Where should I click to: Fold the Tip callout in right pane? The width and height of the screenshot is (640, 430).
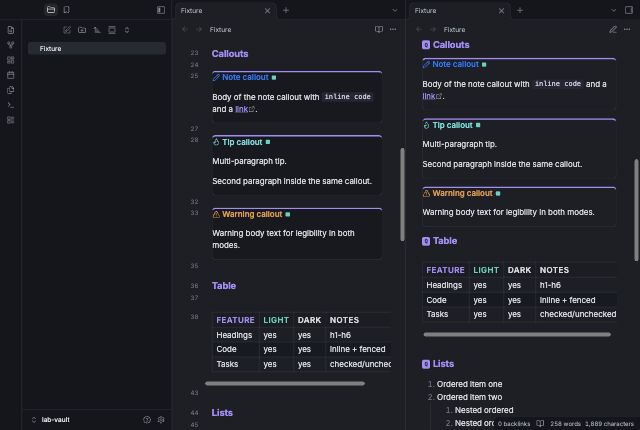tap(478, 125)
